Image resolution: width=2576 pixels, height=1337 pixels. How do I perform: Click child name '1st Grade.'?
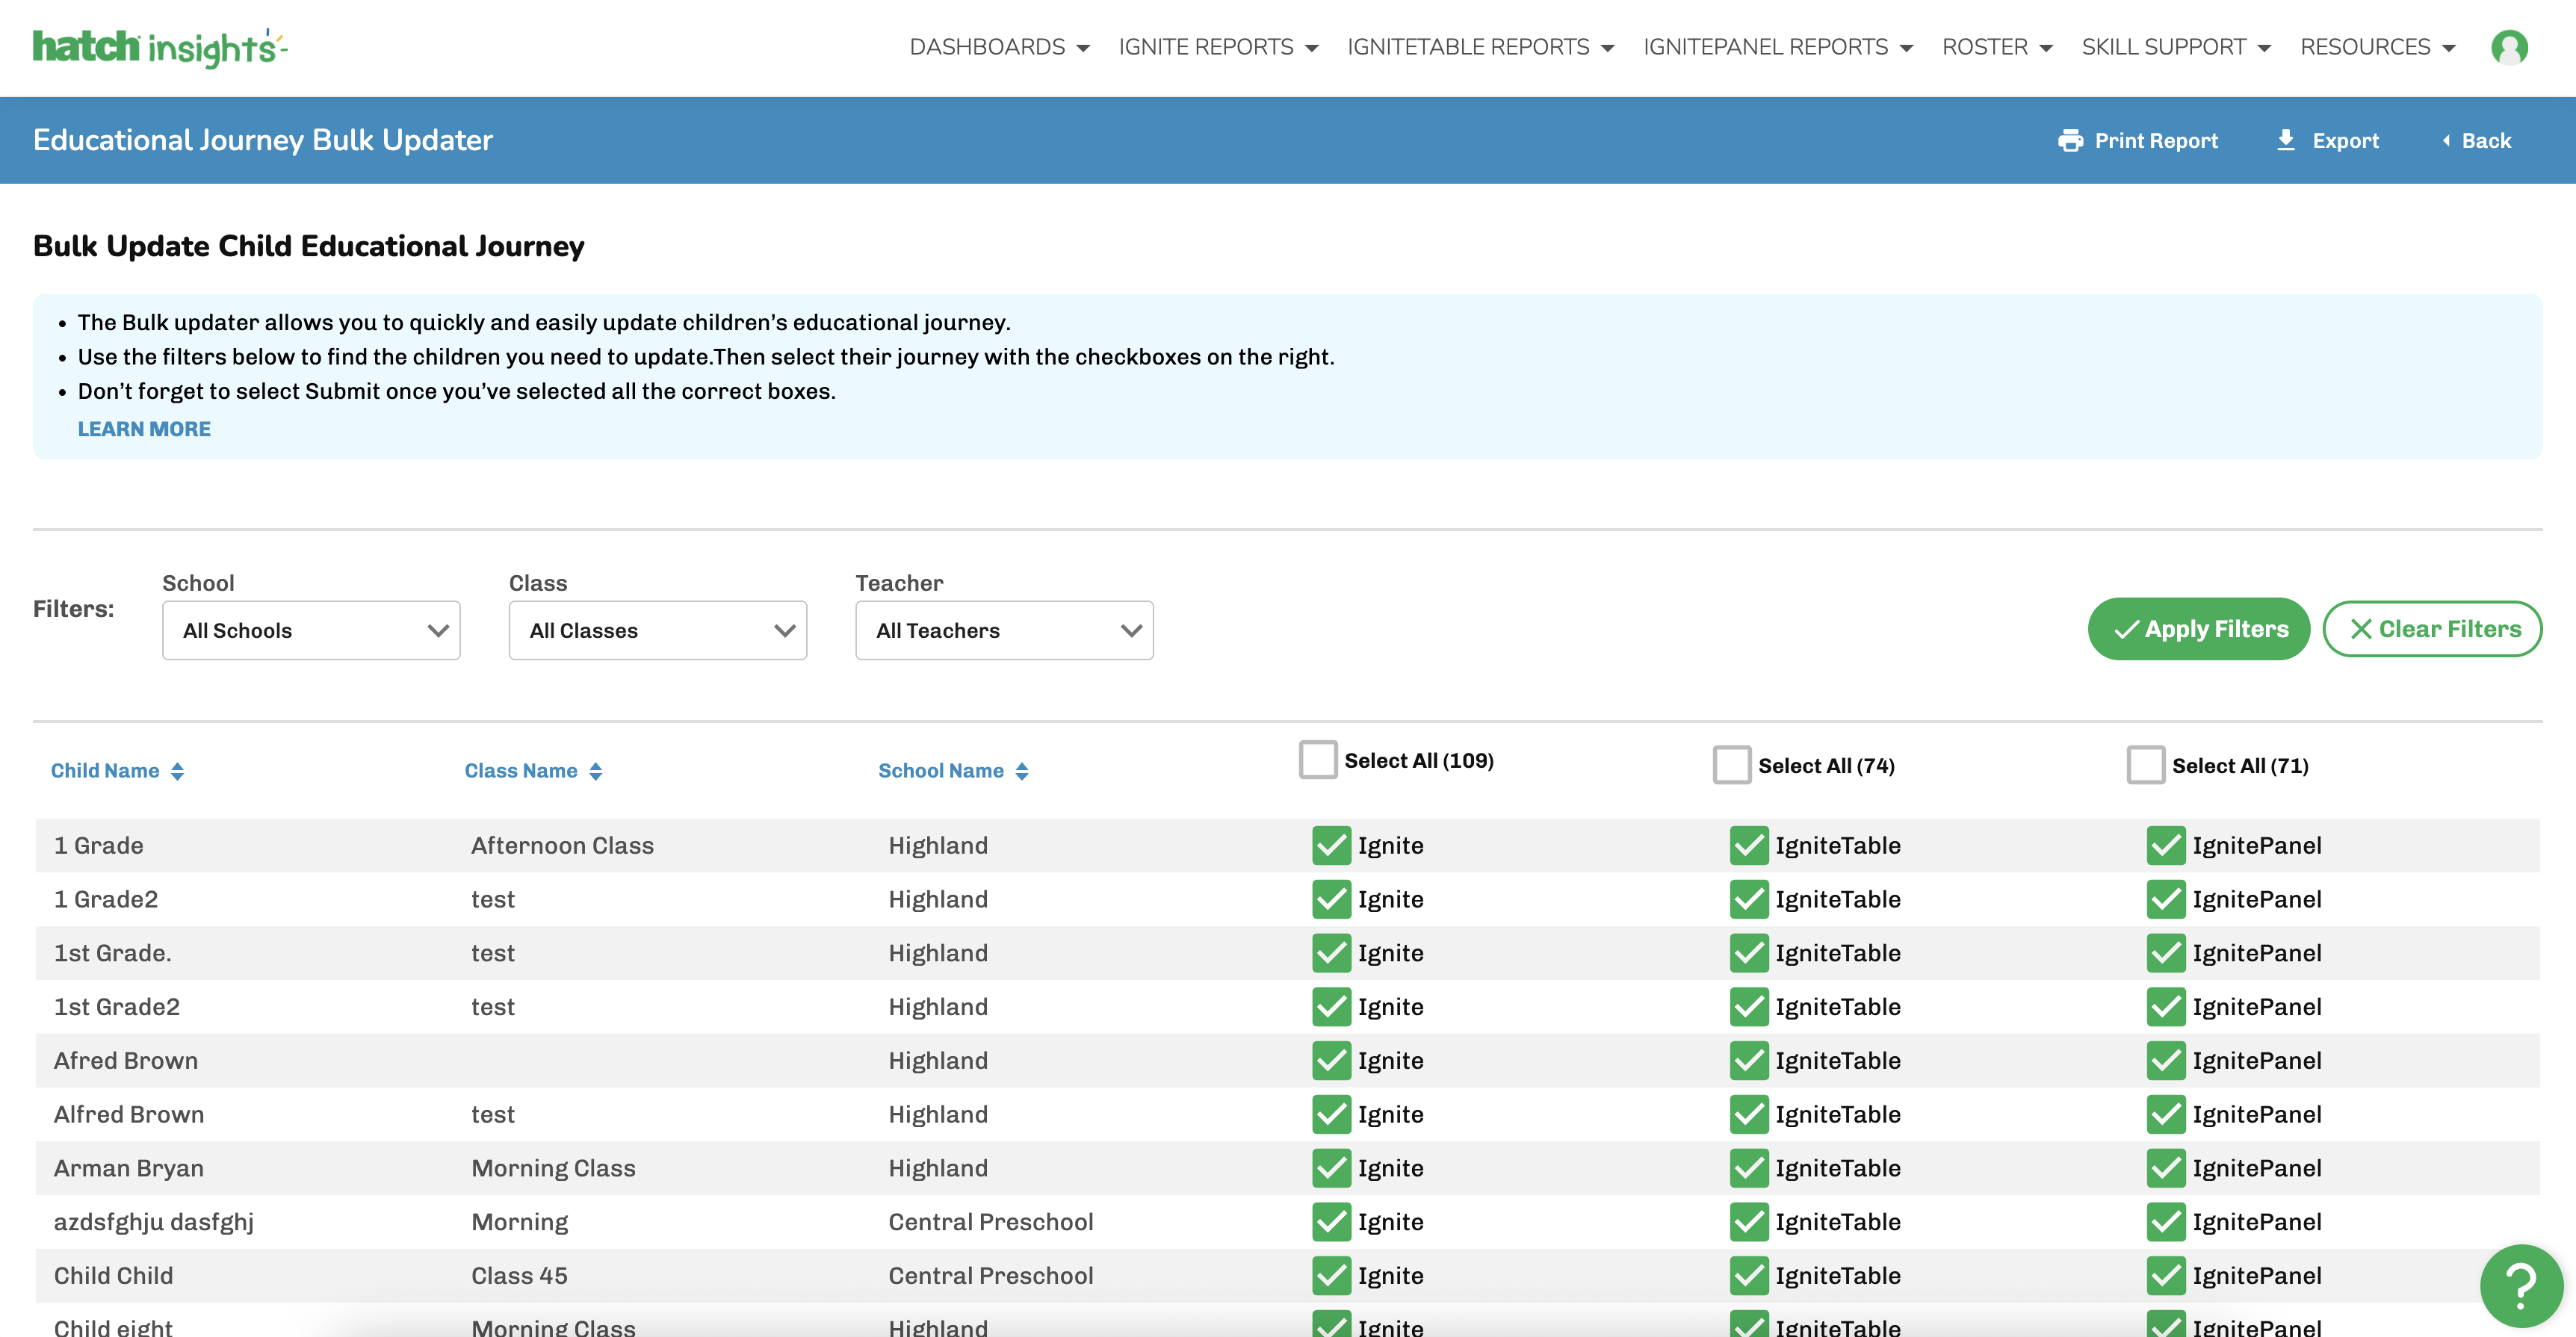(x=113, y=953)
